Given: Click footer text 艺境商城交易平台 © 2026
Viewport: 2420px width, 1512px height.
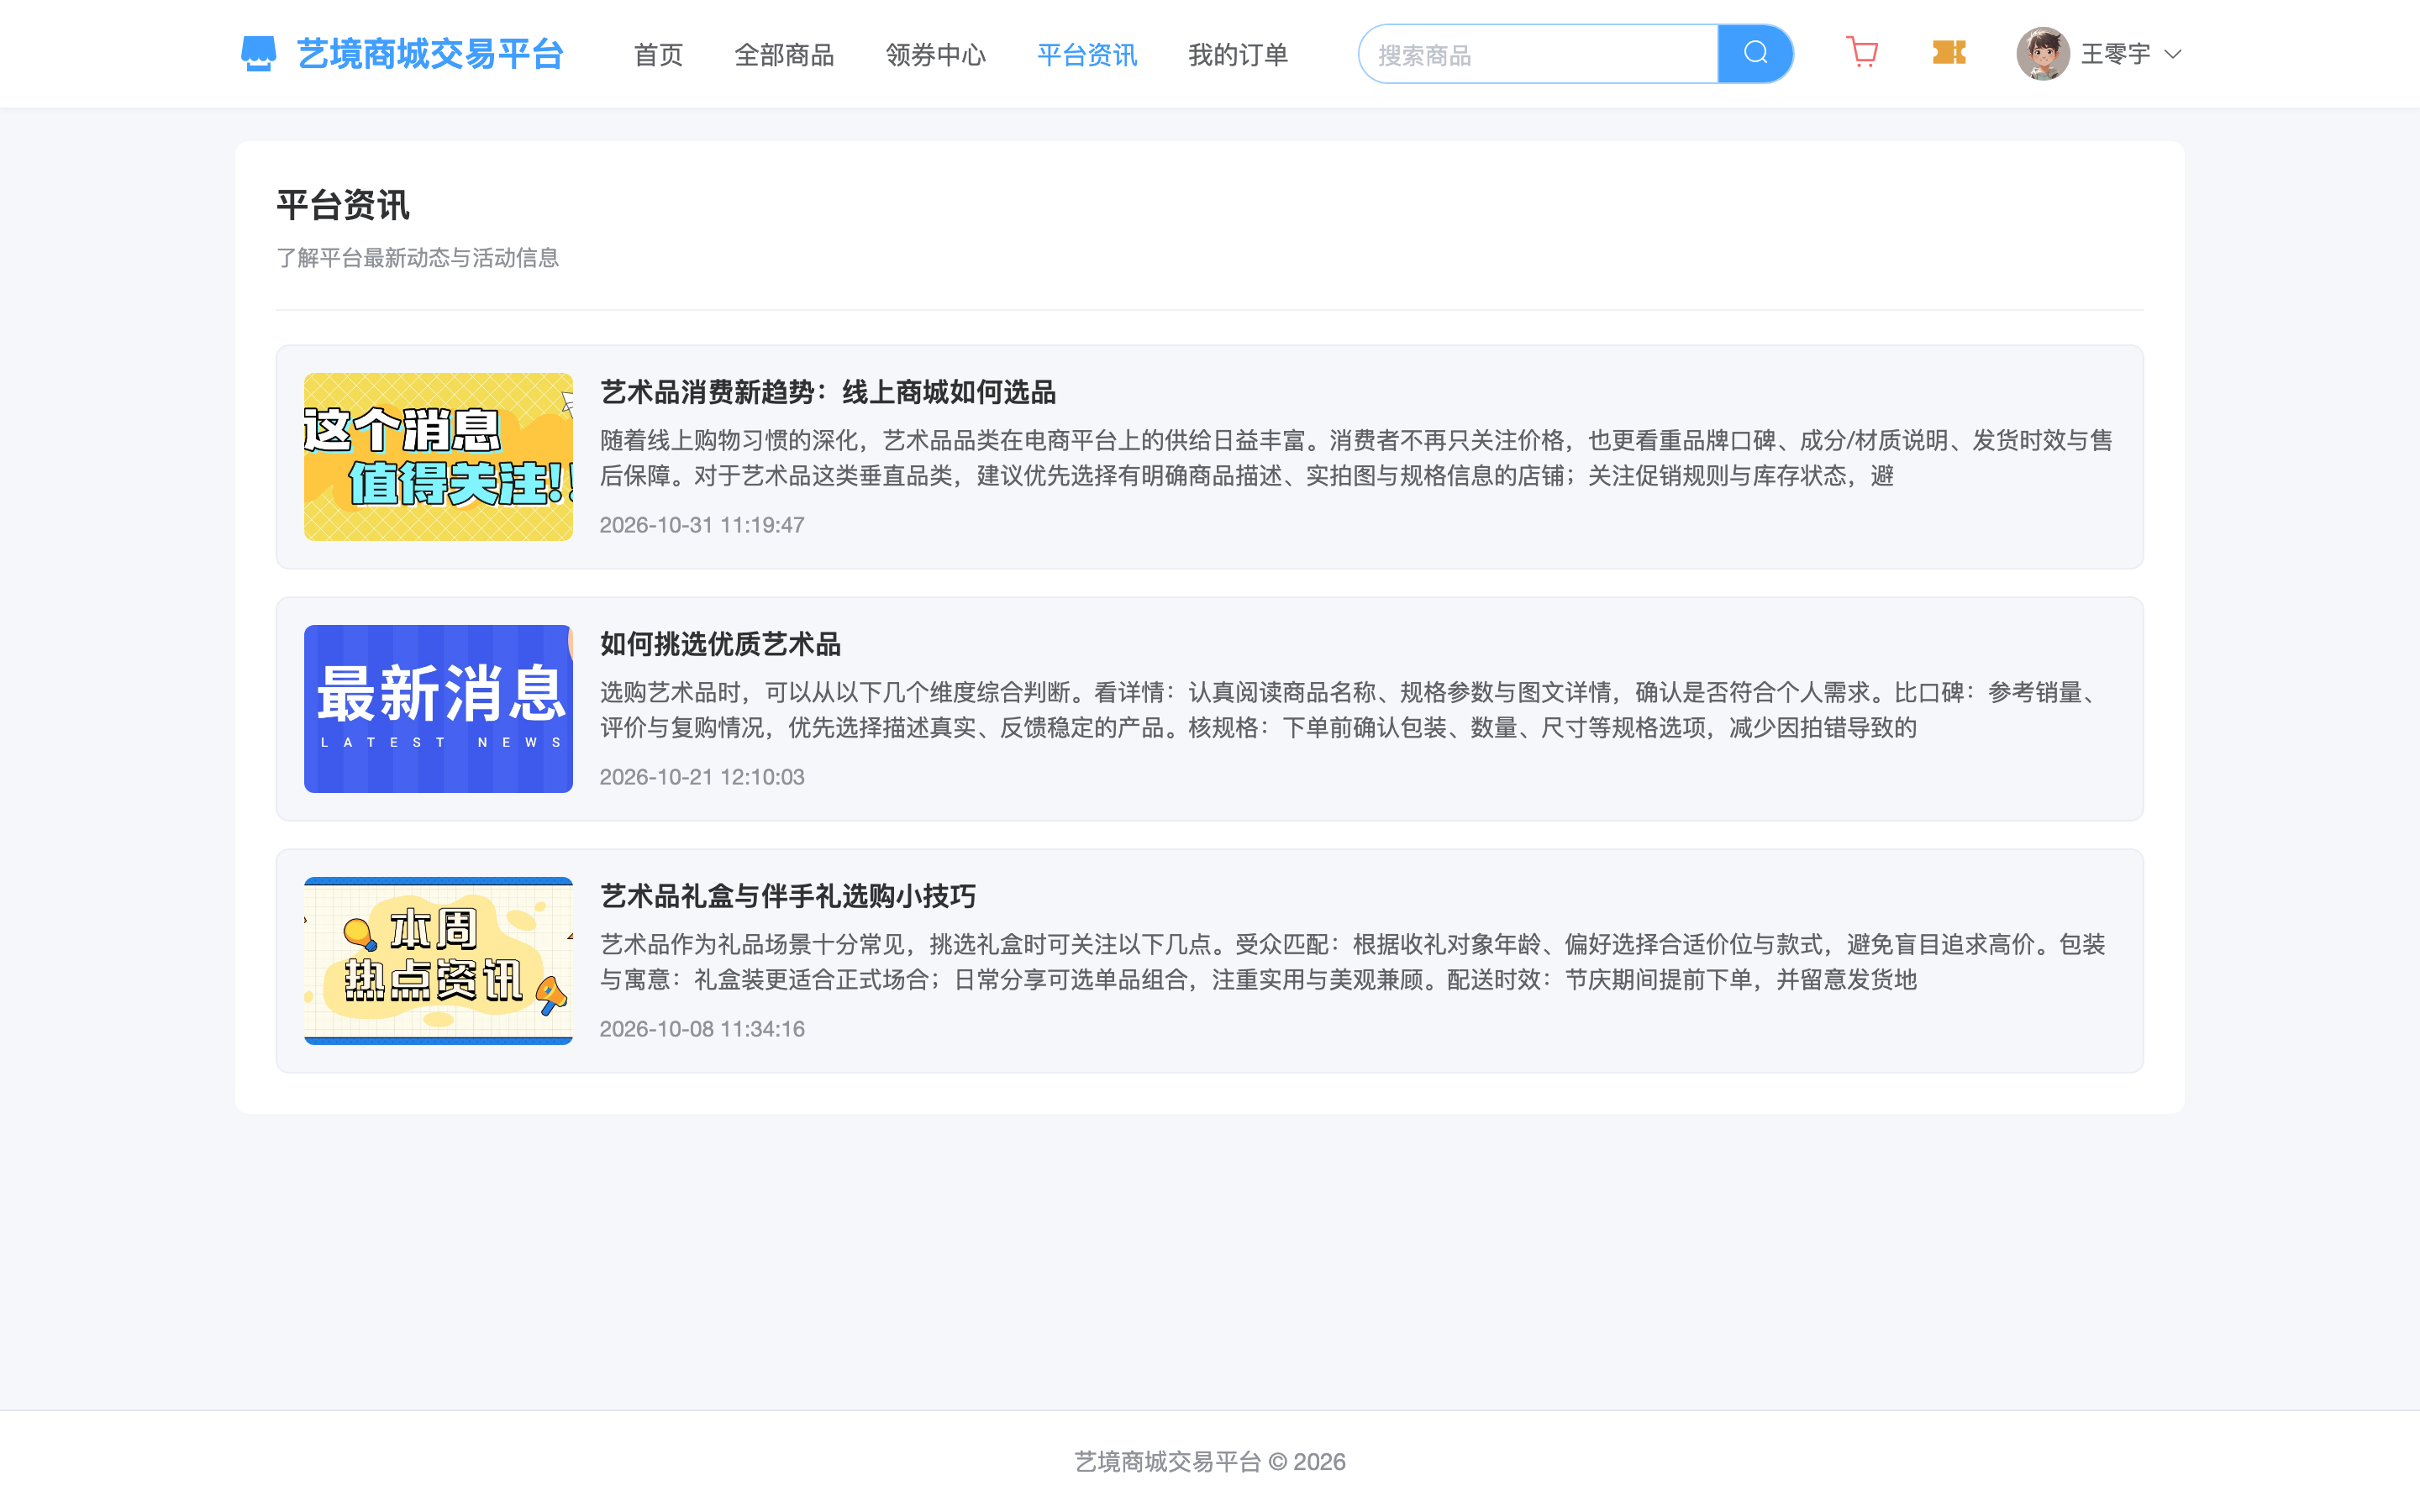Looking at the screenshot, I should [x=1210, y=1462].
